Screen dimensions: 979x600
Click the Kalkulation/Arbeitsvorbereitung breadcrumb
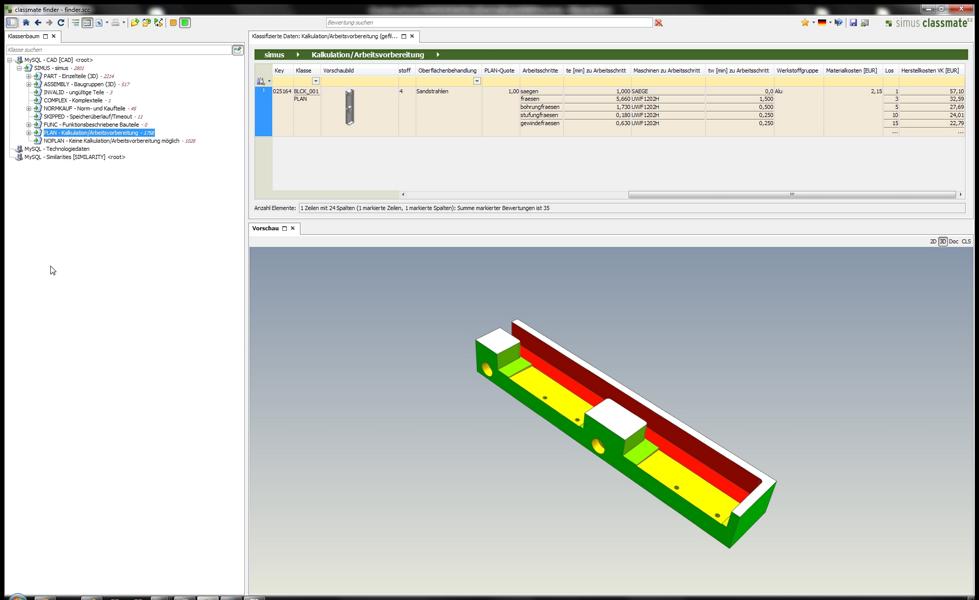tap(367, 55)
